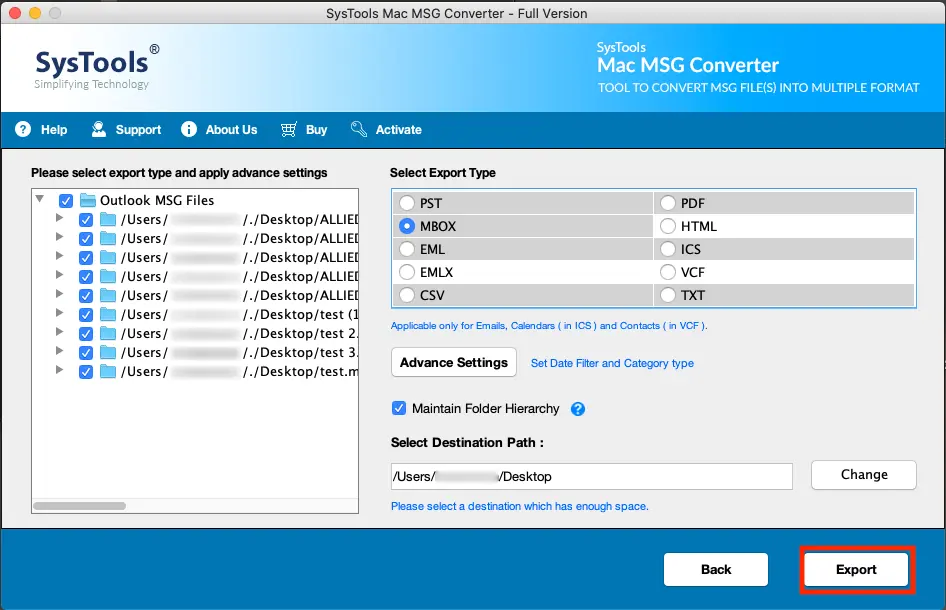Expand the first Desktop/ALLIED folder entry
Viewport: 946px width, 610px height.
click(x=58, y=219)
